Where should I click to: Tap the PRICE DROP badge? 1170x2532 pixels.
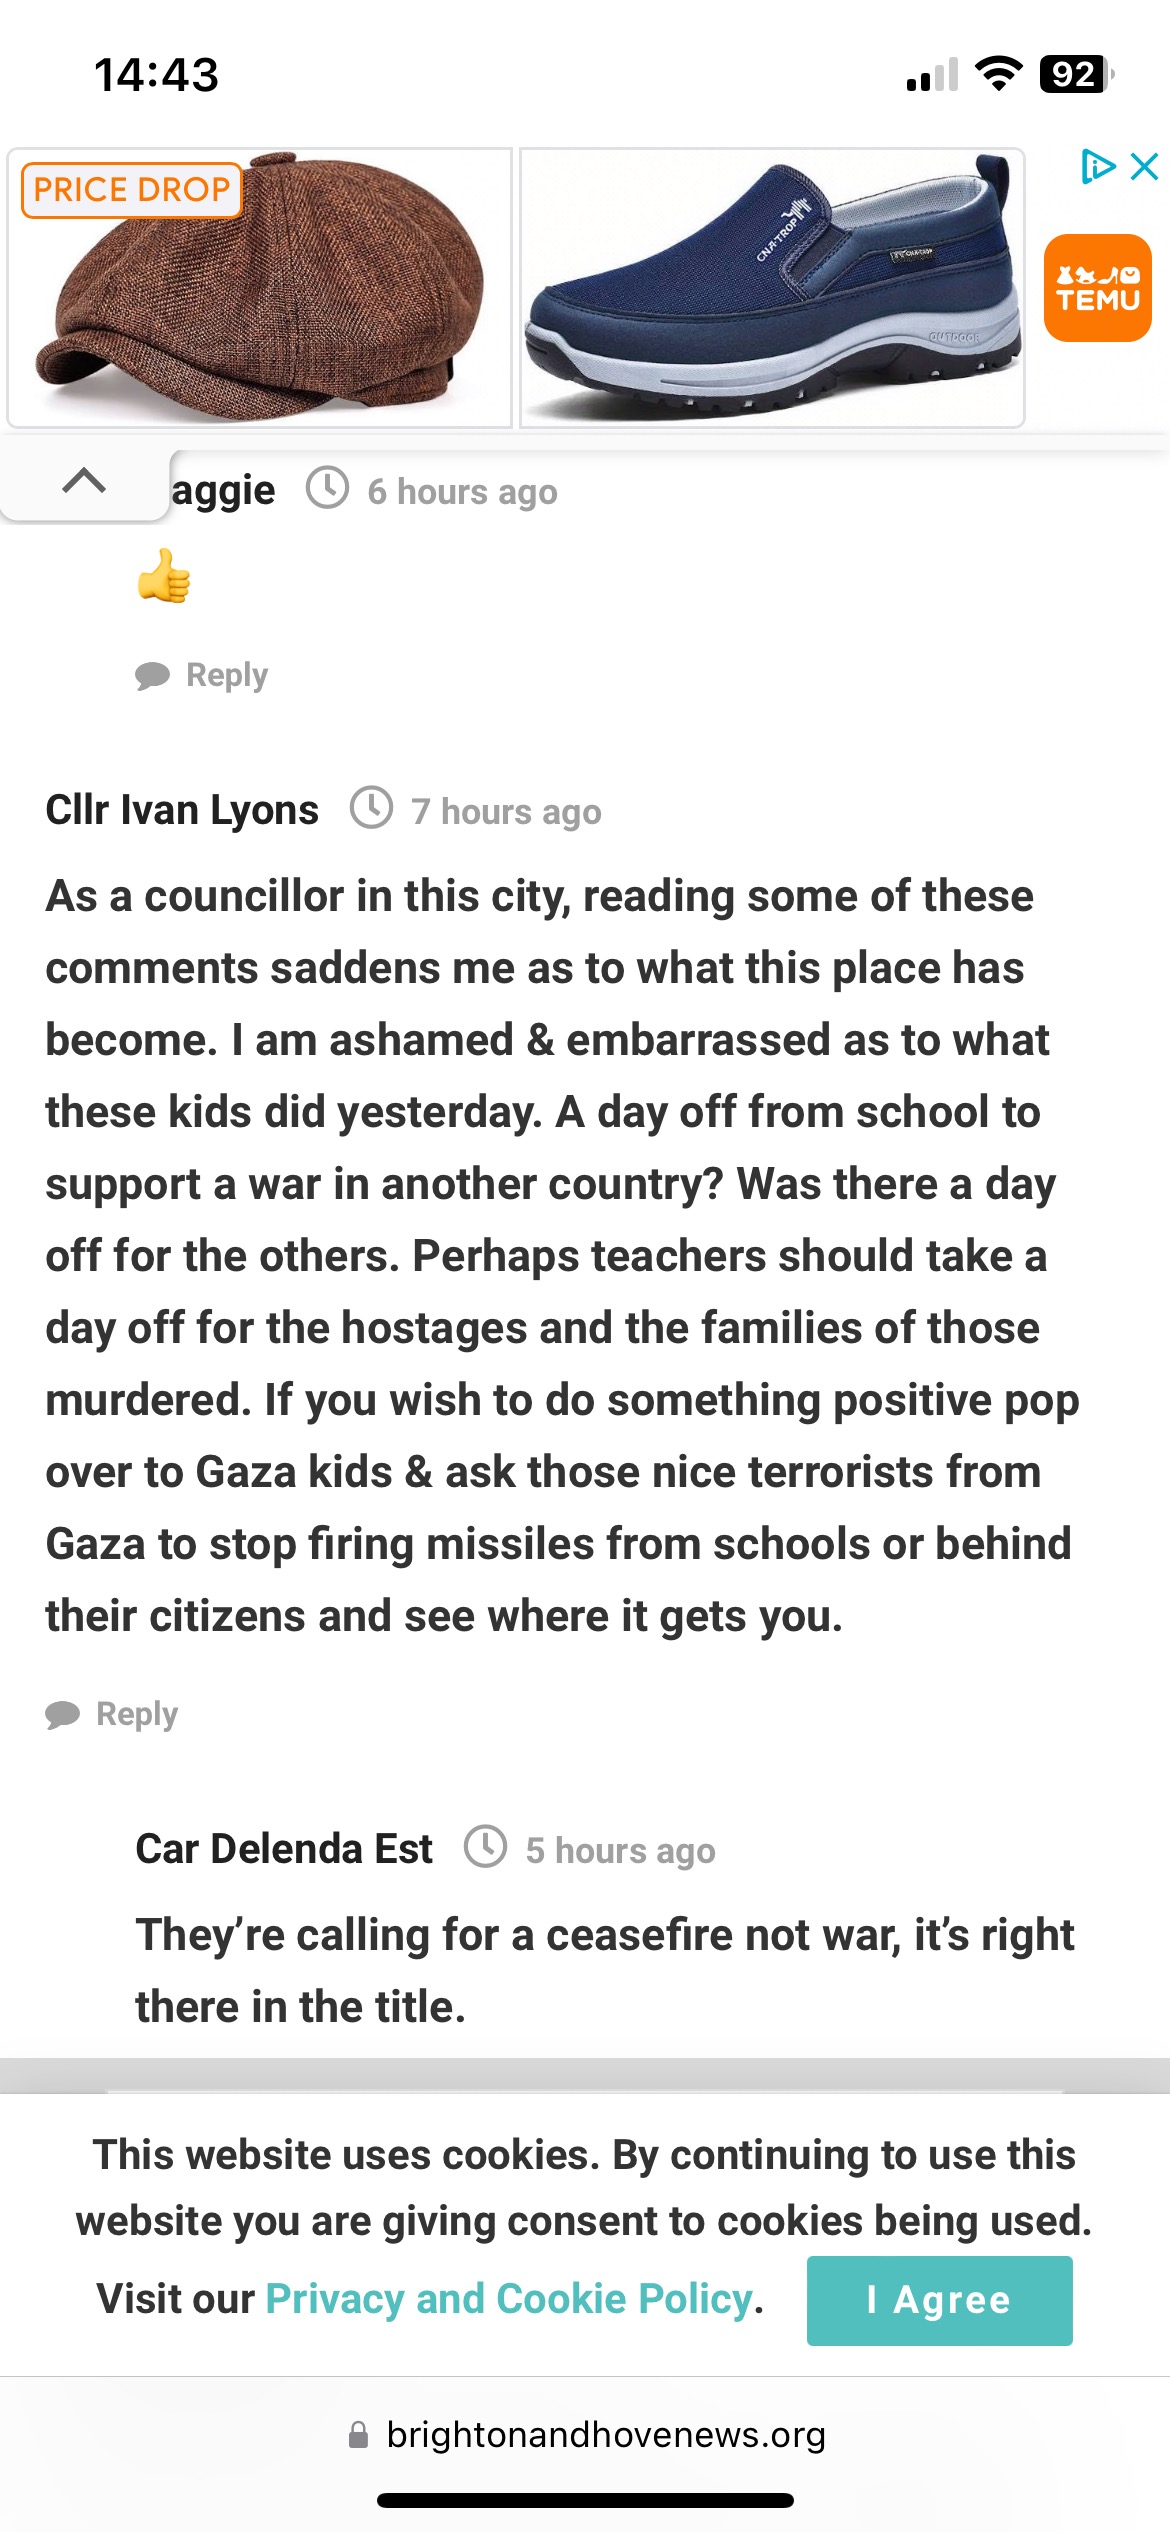pyautogui.click(x=132, y=190)
